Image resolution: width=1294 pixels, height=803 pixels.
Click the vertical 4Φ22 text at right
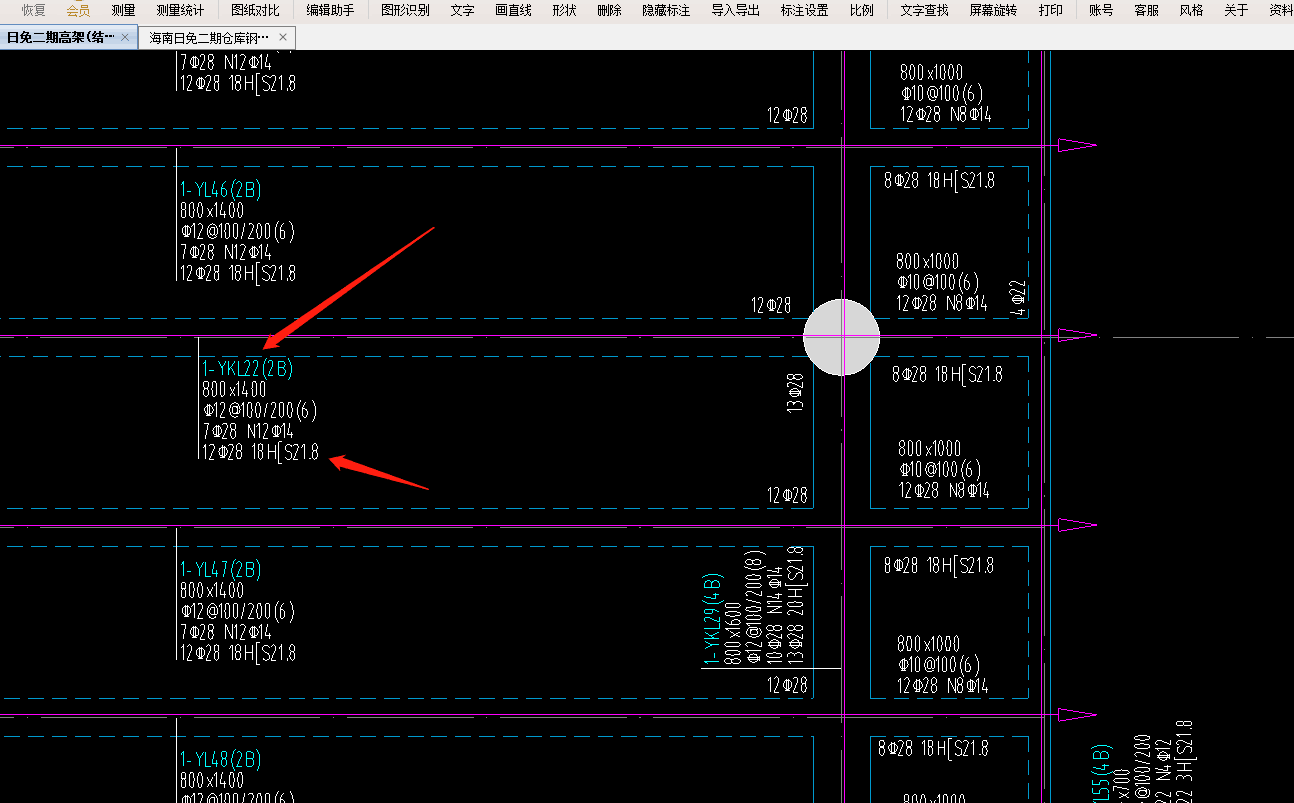pos(1019,299)
